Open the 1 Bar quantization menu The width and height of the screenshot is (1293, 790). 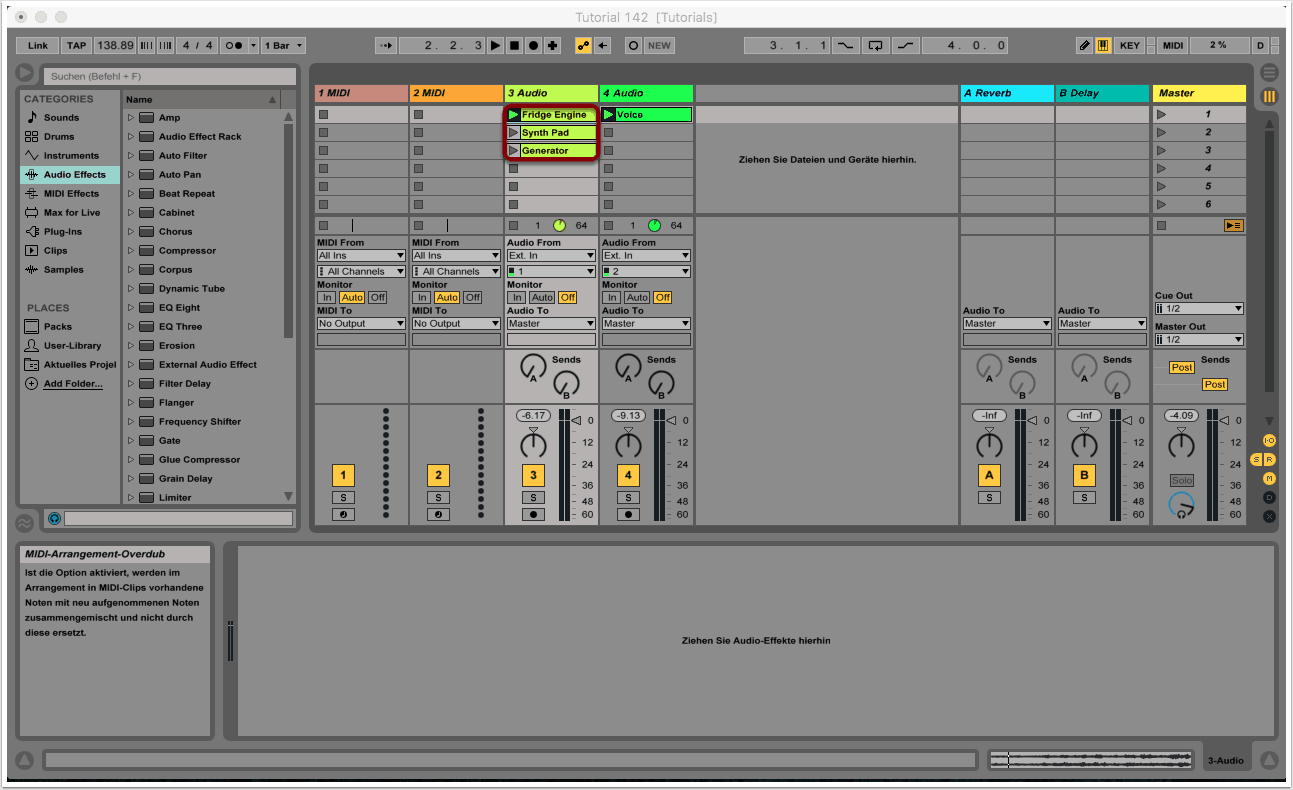284,45
